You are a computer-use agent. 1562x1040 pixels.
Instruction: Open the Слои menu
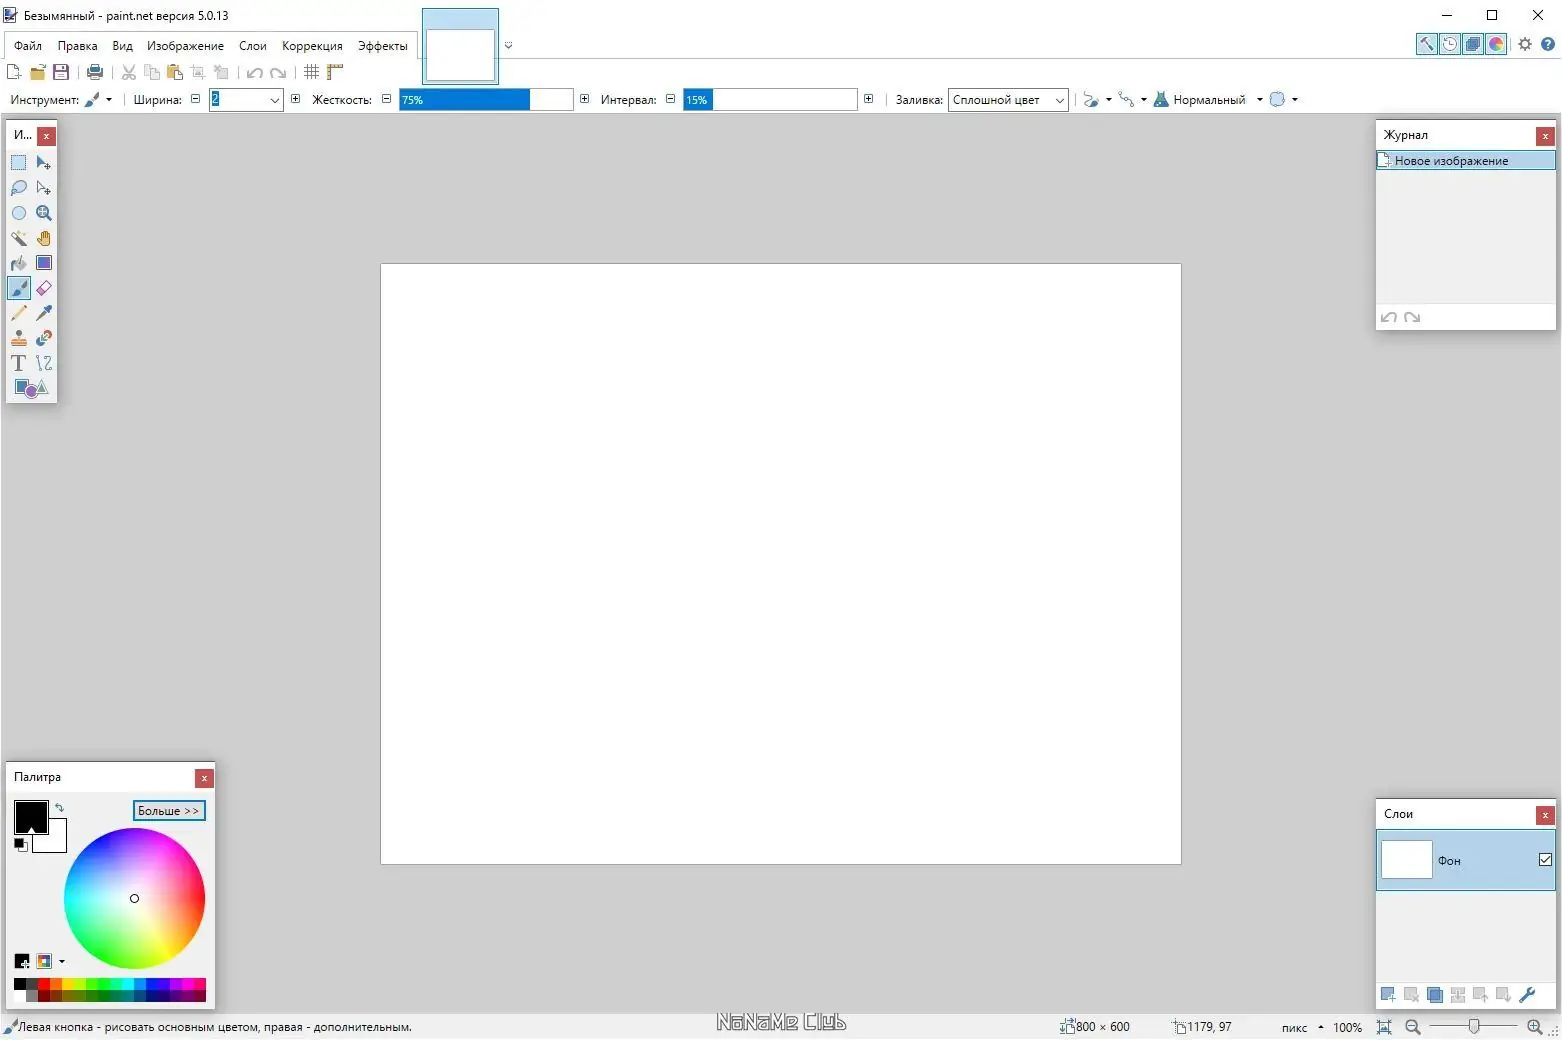(252, 46)
